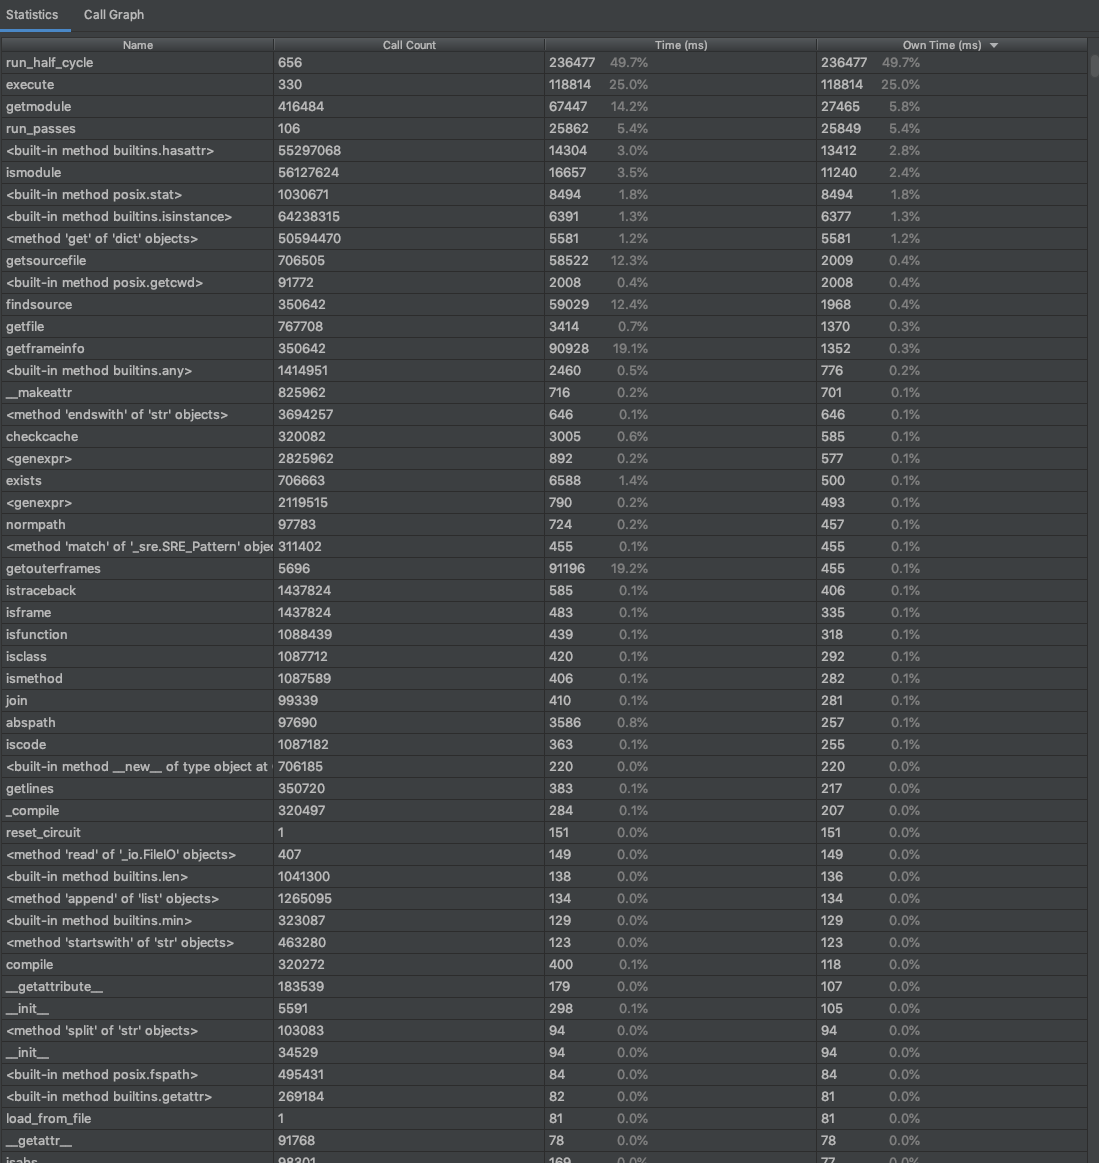This screenshot has width=1099, height=1163.
Task: Select the Statistics tab
Action: [33, 15]
